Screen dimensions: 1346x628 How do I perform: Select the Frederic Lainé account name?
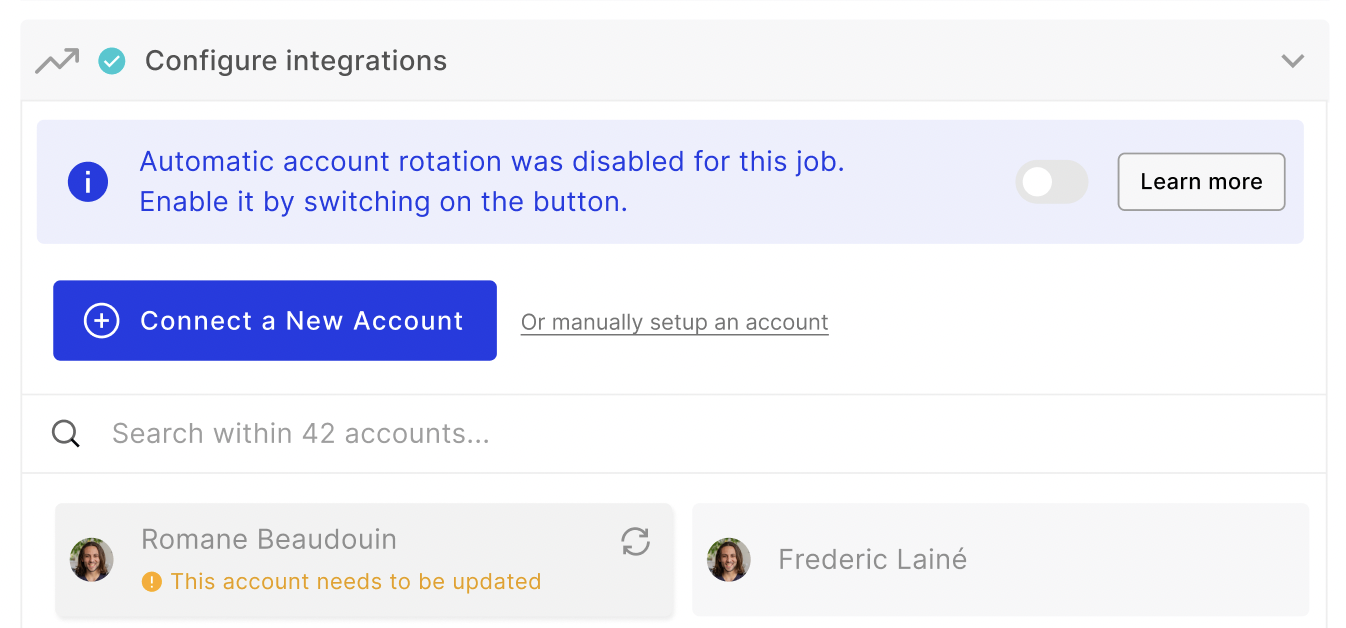(873, 560)
